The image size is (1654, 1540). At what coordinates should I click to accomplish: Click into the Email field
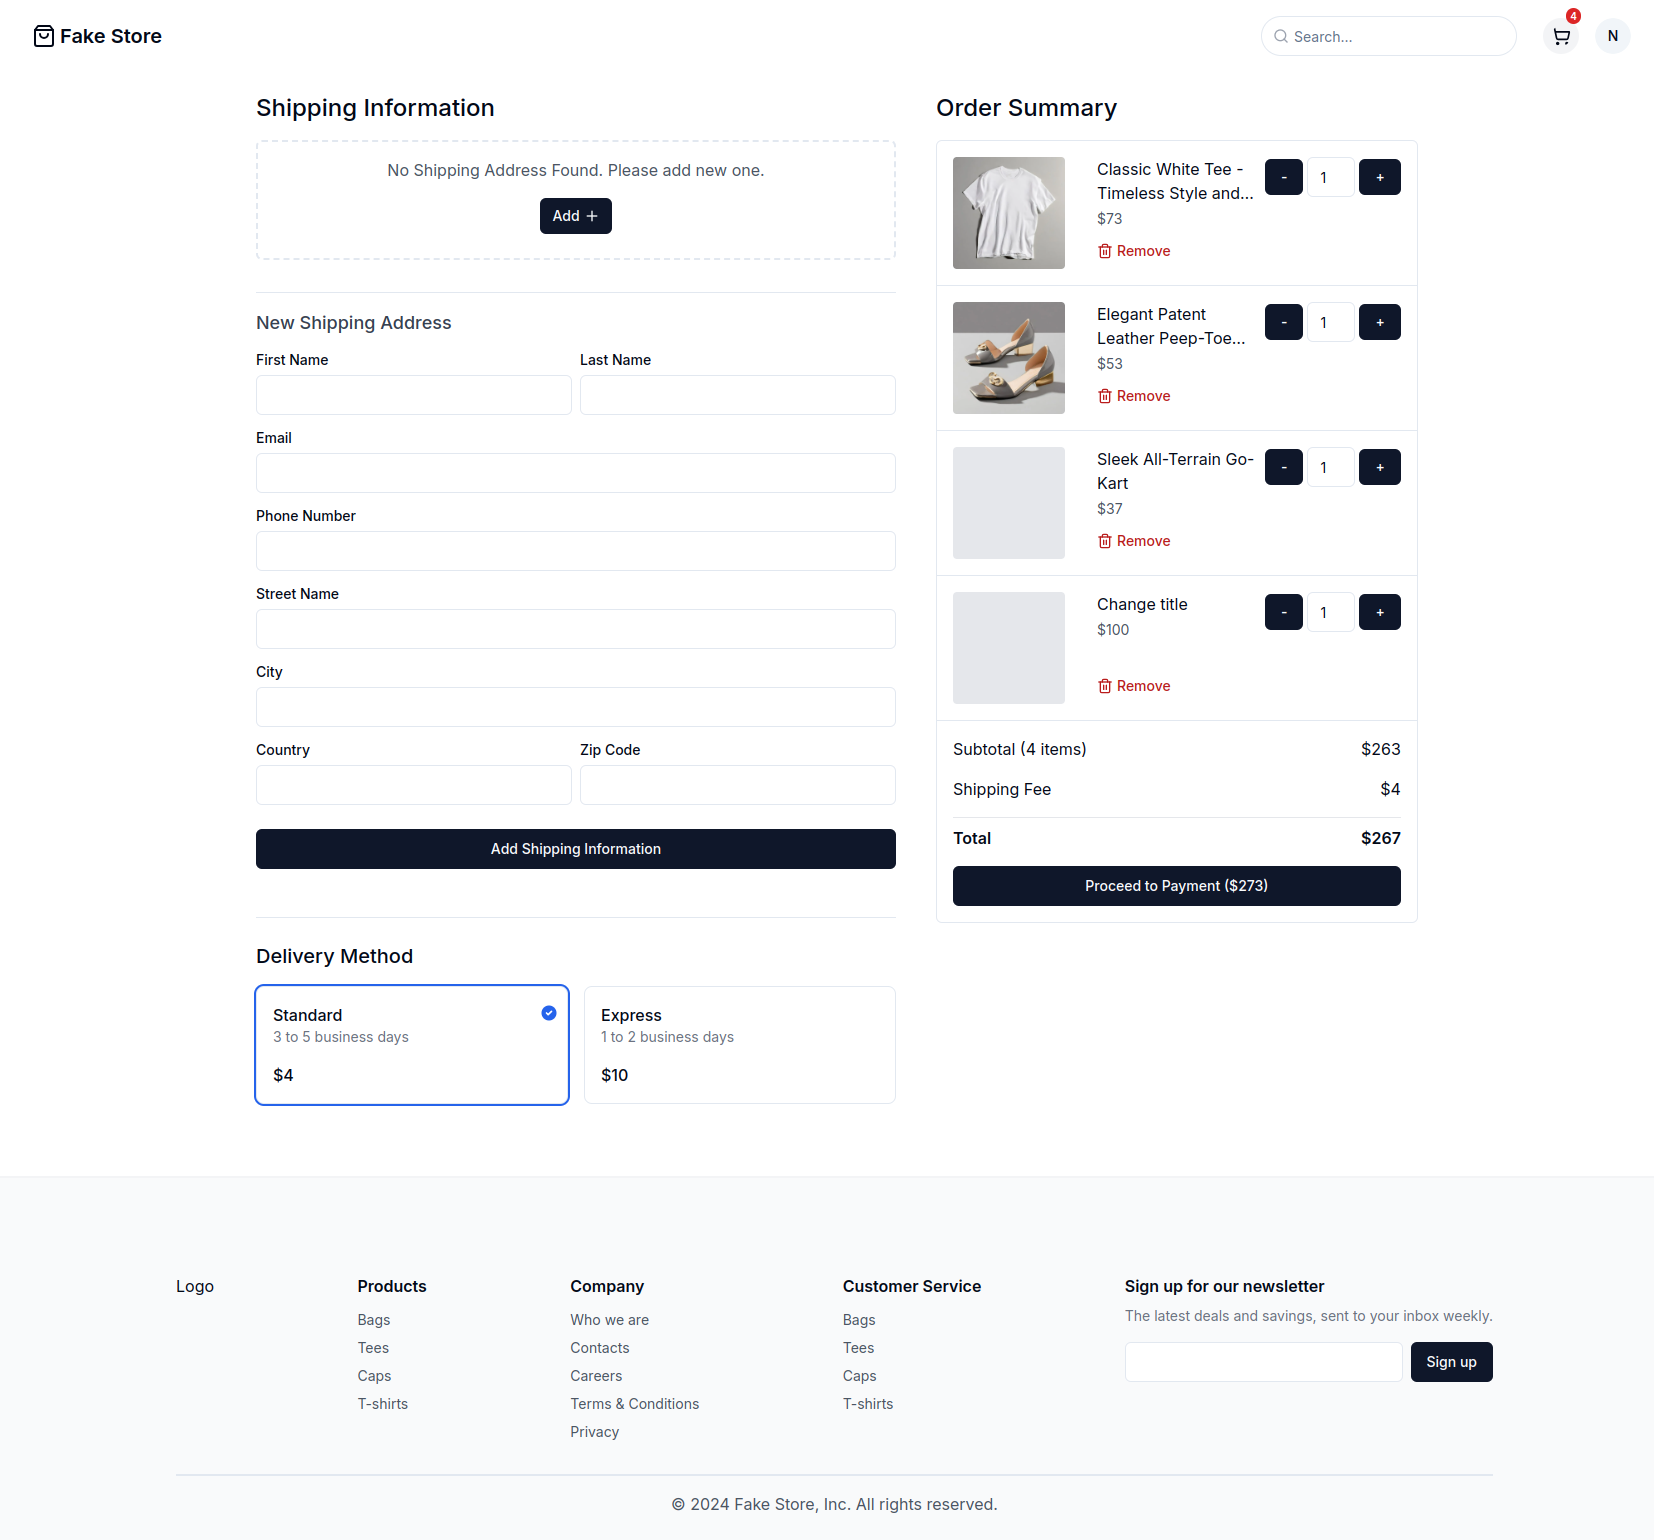[575, 473]
